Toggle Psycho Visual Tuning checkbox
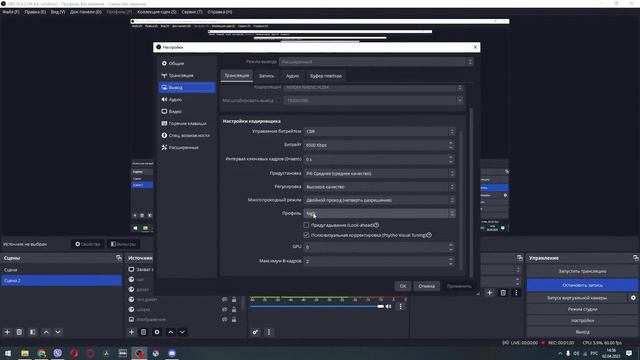The image size is (640, 360). click(x=306, y=235)
